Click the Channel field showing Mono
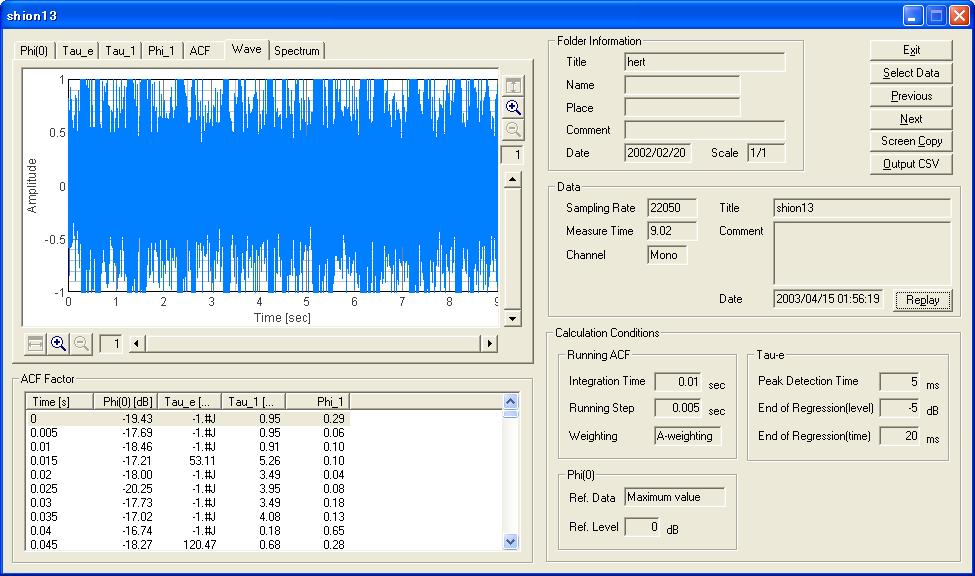975x576 pixels. 667,255
